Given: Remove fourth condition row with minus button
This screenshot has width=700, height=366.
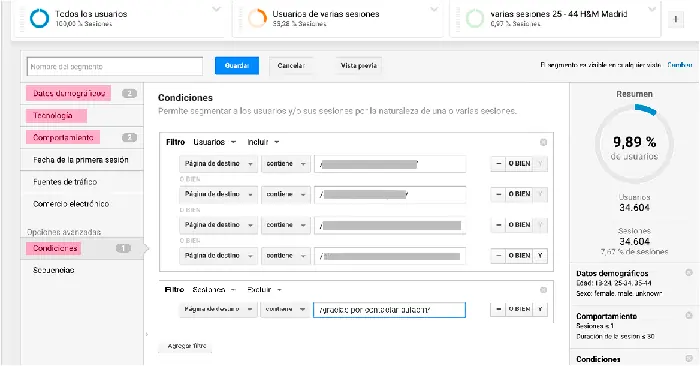Looking at the screenshot, I should (x=498, y=256).
